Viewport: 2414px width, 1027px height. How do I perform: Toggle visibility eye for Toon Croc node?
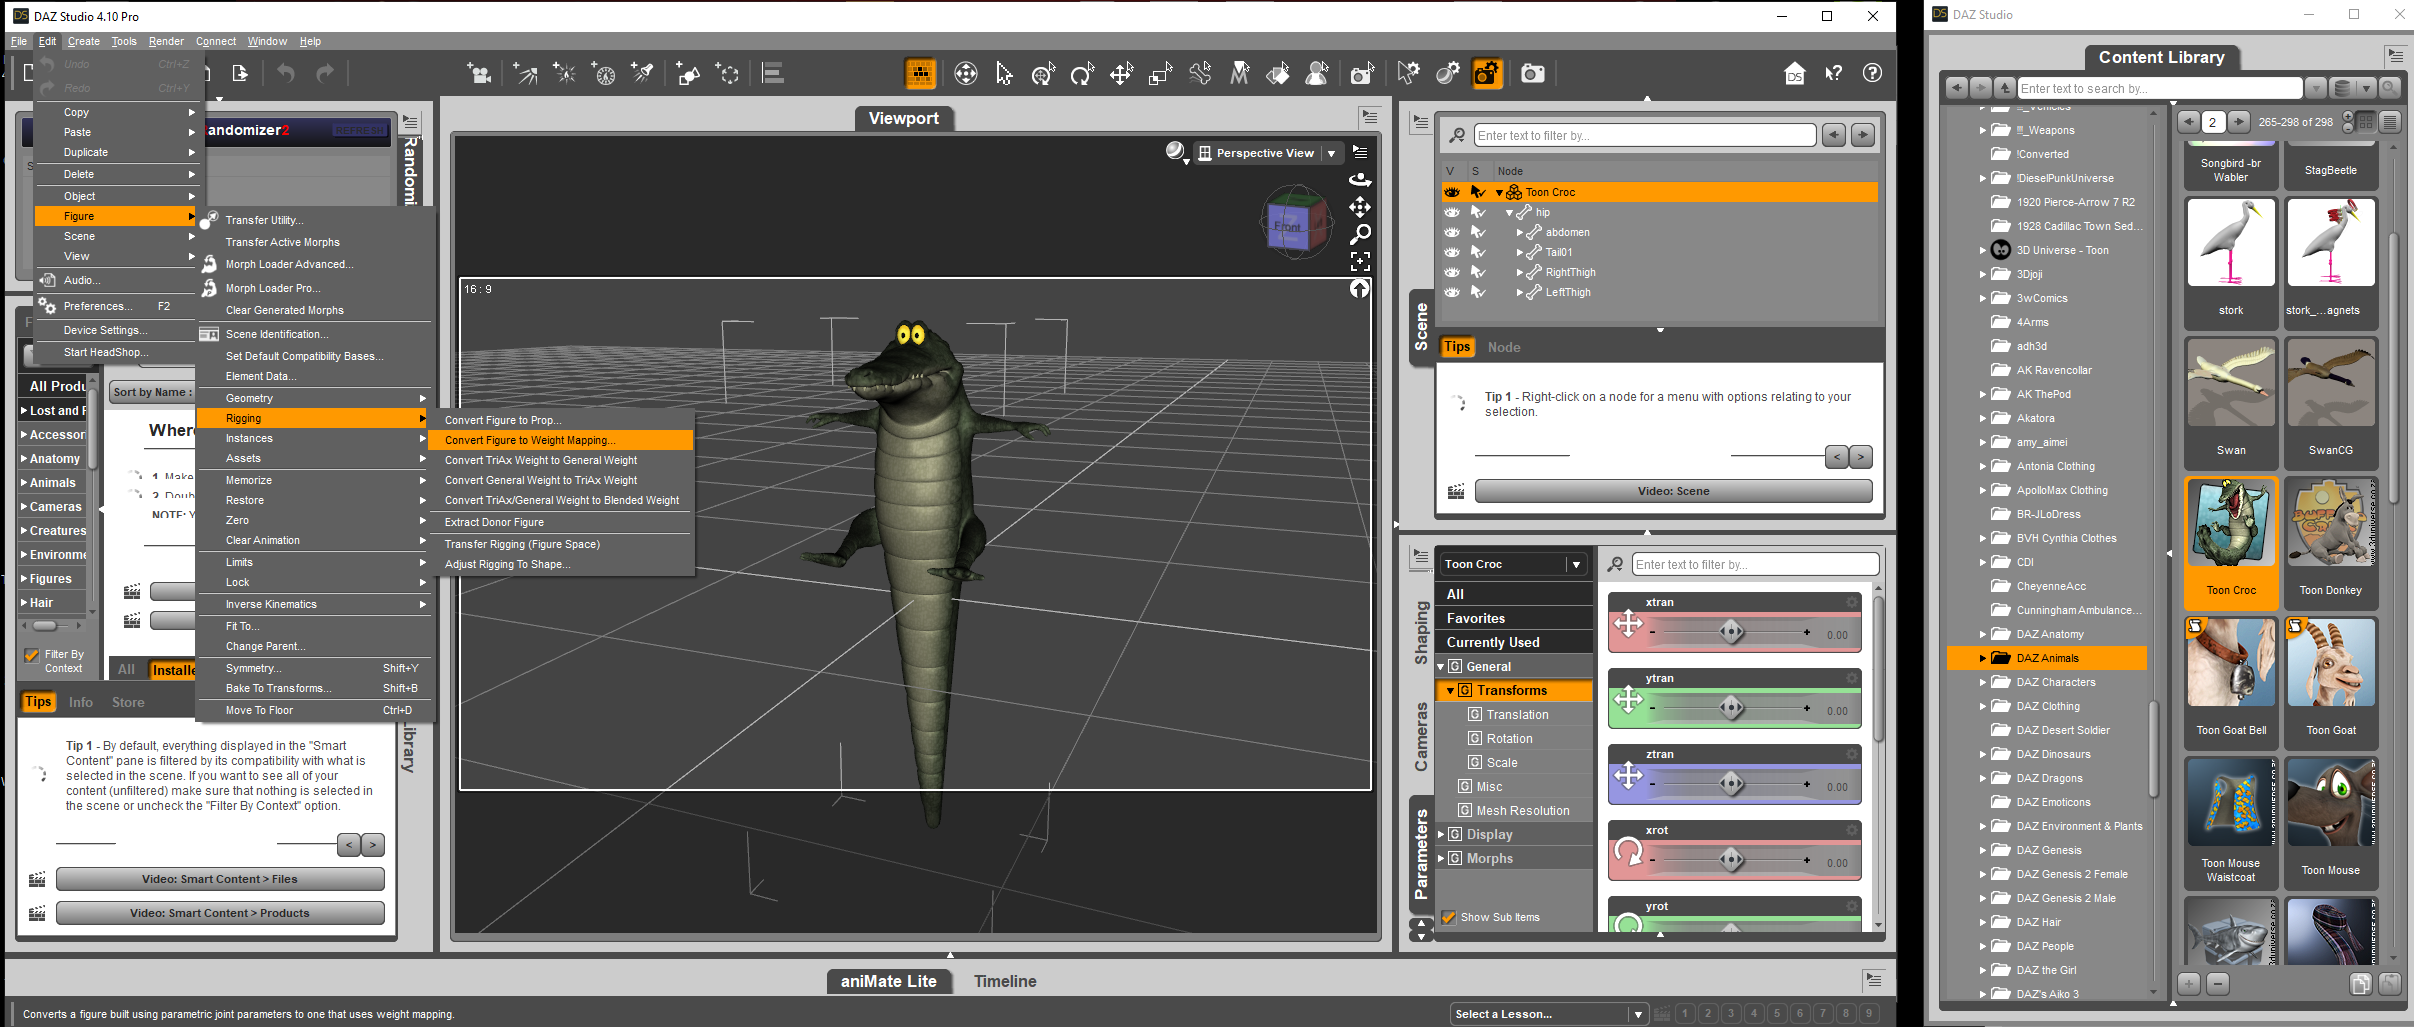tap(1452, 192)
